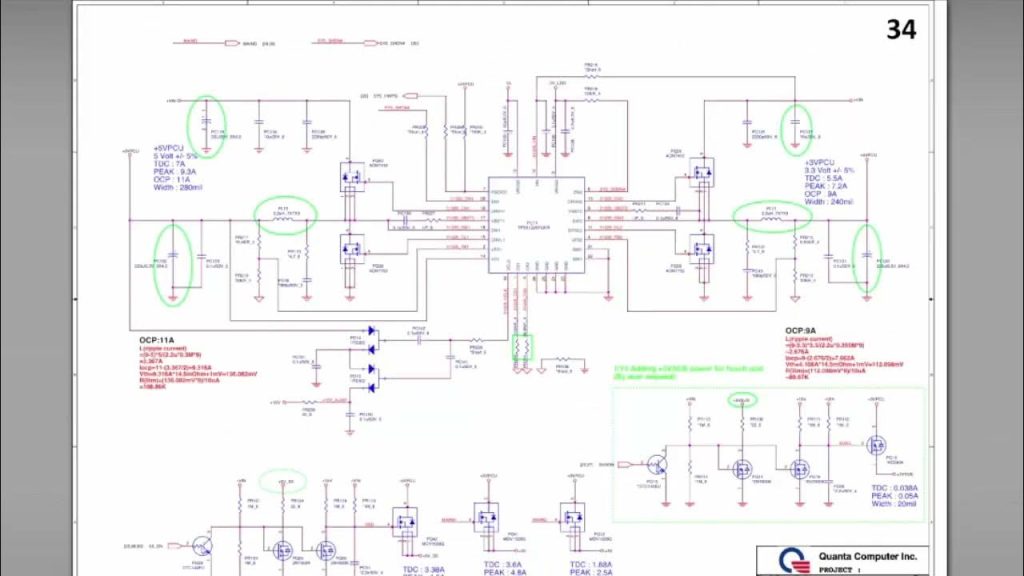Click the Quanta Computer logo emblem
Image resolution: width=1024 pixels, height=576 pixels.
(x=793, y=561)
